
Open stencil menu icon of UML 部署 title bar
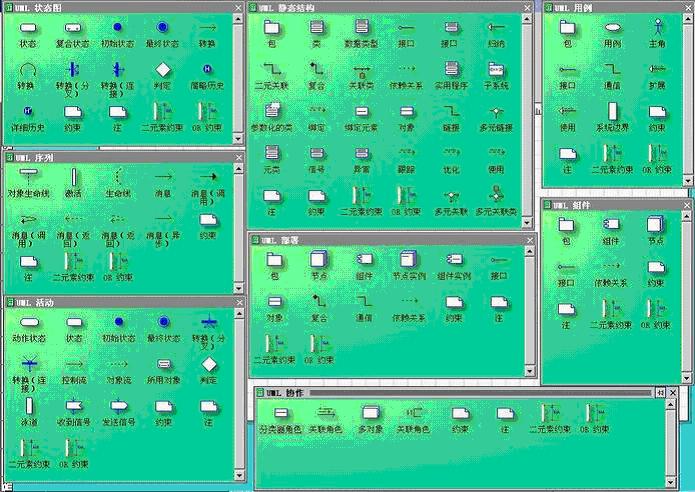[x=256, y=240]
